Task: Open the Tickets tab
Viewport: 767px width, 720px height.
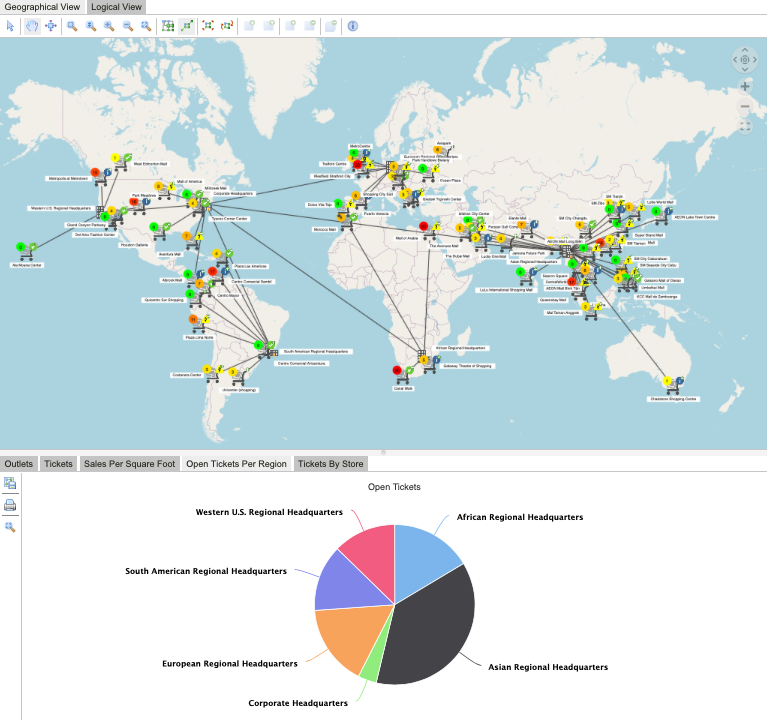Action: tap(59, 464)
